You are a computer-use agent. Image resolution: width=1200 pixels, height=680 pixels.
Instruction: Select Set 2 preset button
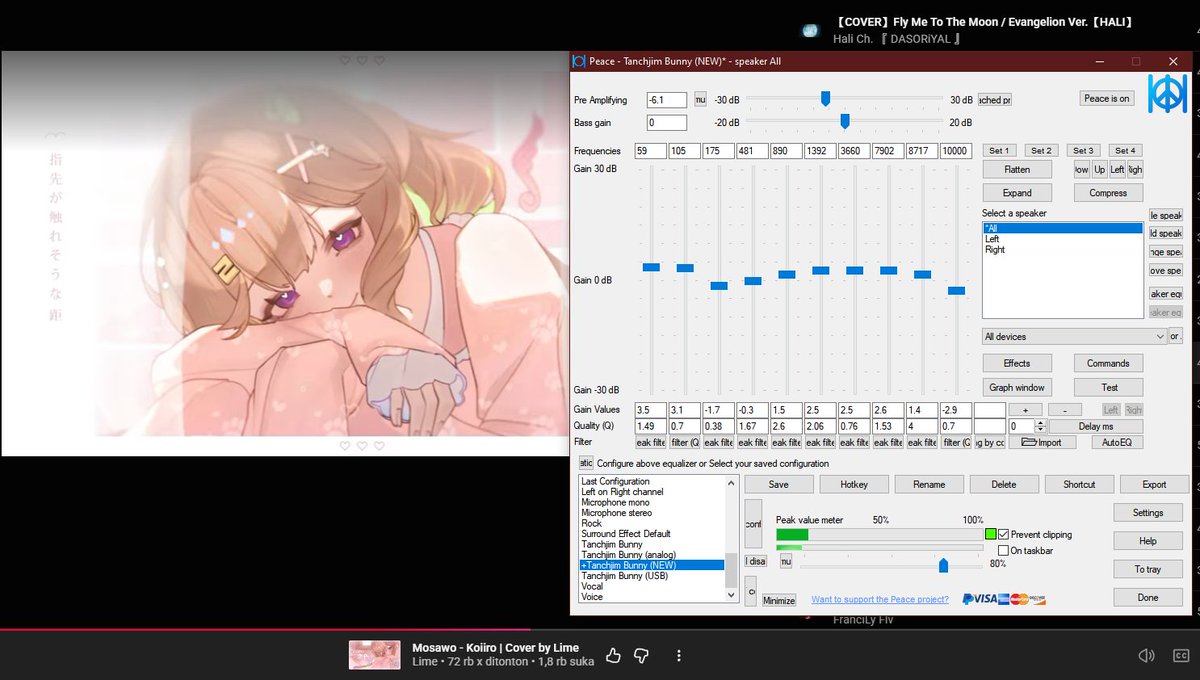(x=1041, y=150)
